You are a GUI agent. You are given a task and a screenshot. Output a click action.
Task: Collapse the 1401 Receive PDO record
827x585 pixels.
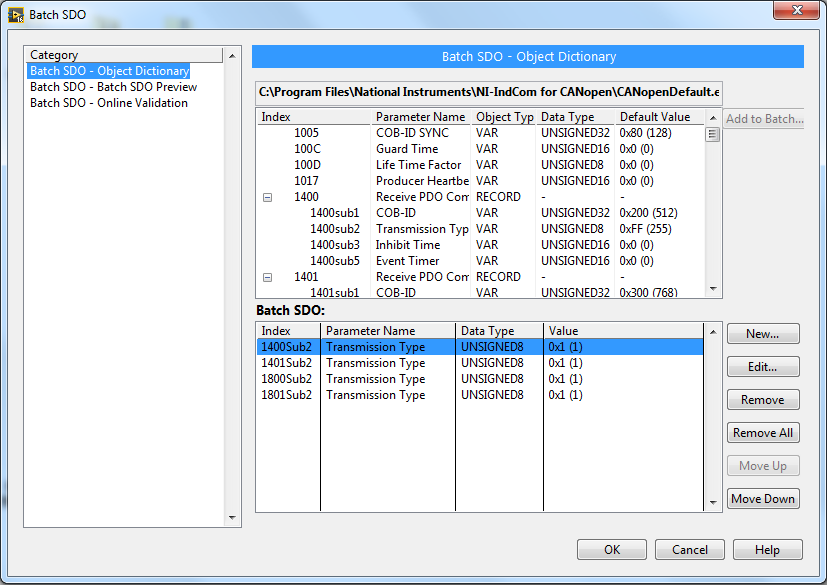(x=267, y=277)
